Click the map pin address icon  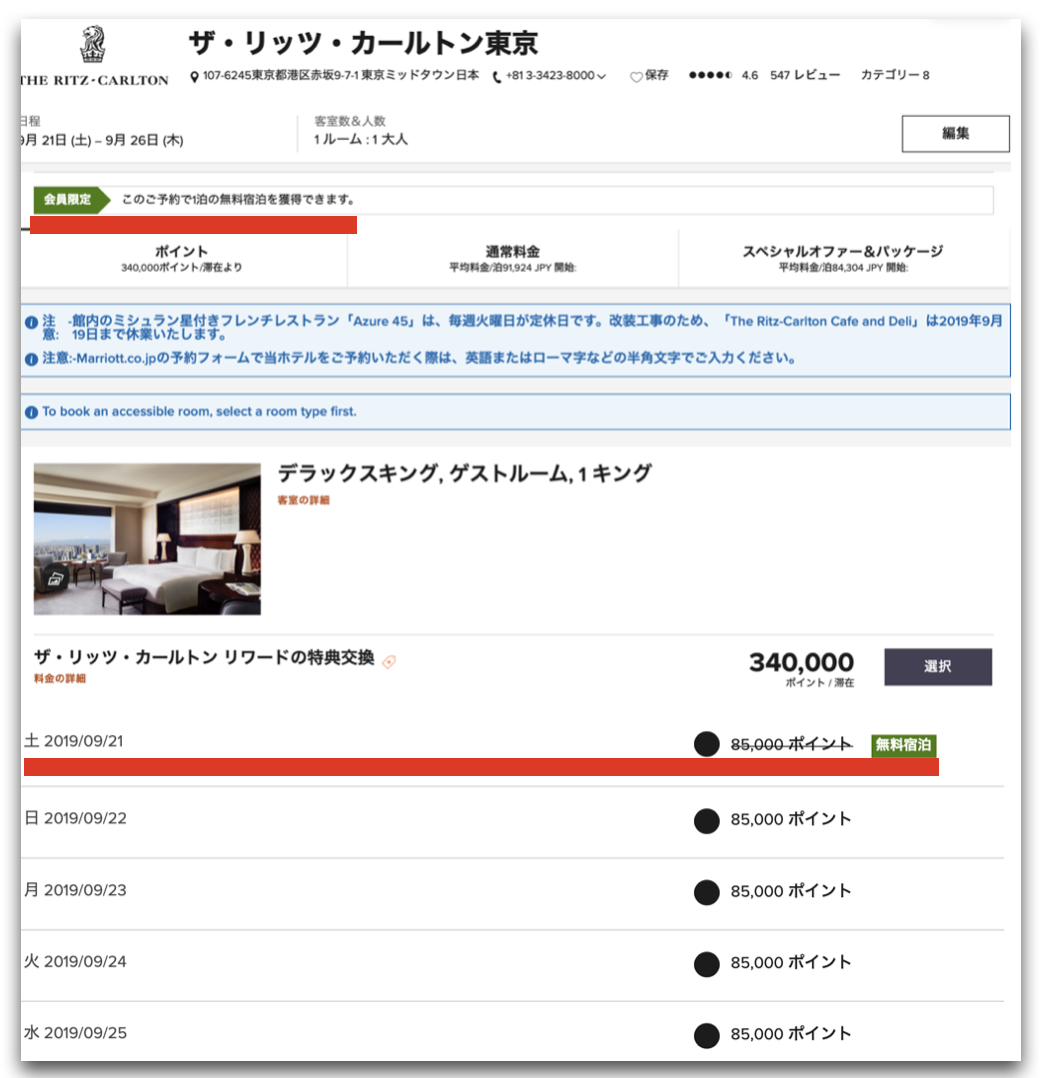[195, 76]
